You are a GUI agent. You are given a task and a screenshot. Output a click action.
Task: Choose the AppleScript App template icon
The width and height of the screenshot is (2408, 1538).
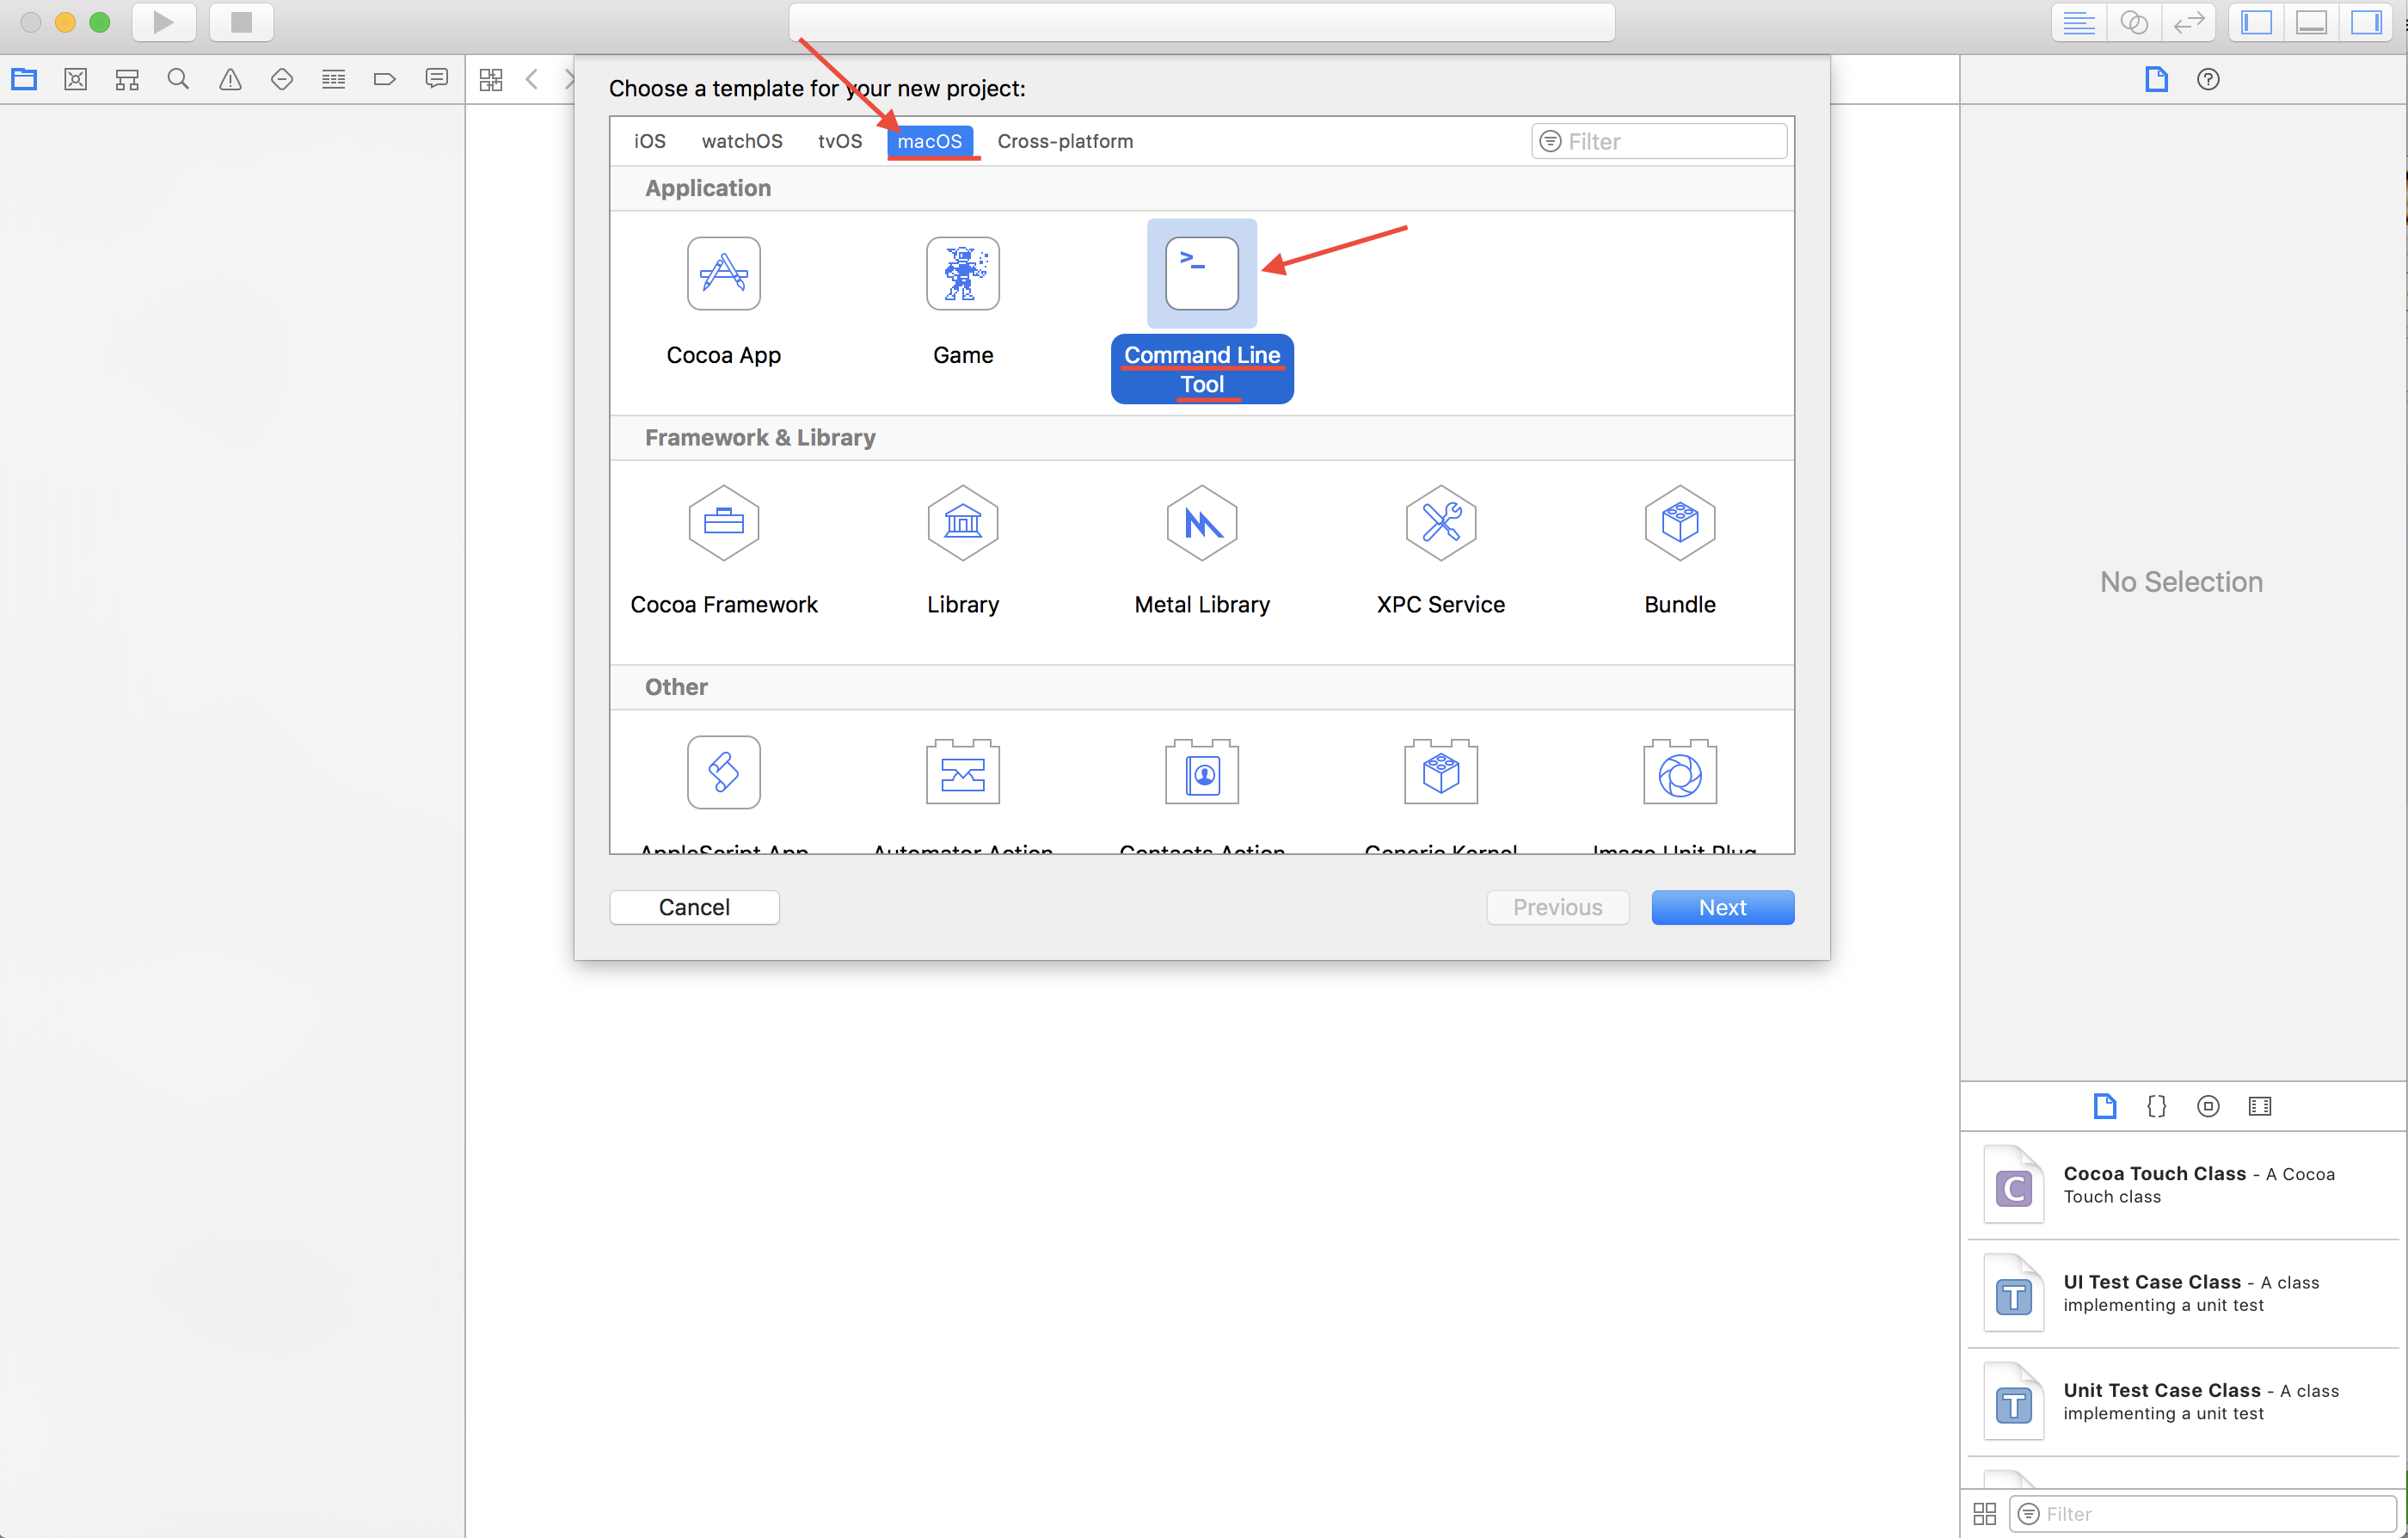pyautogui.click(x=724, y=772)
